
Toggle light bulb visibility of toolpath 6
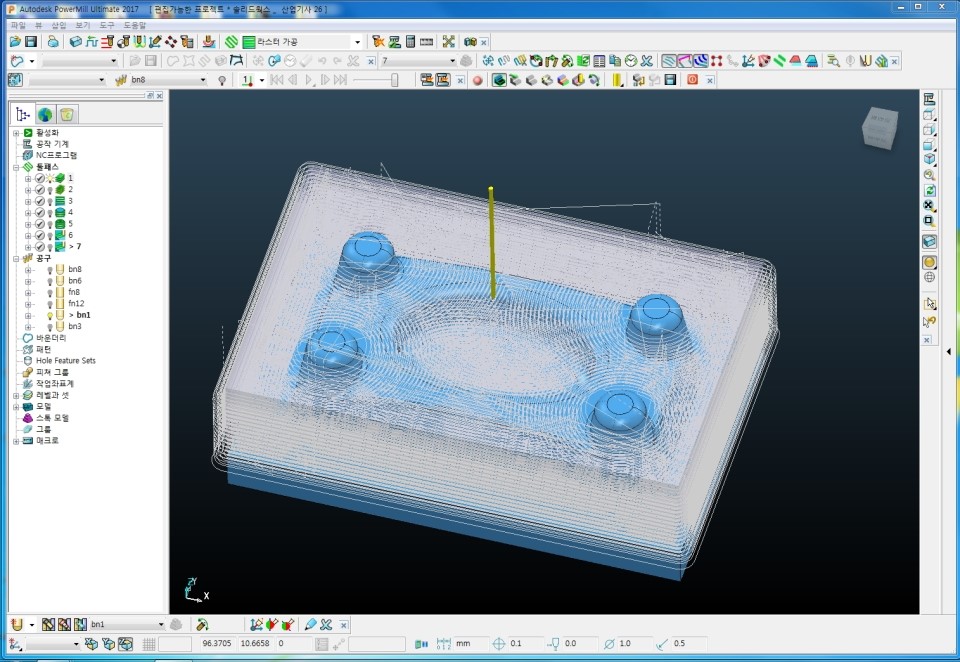[50, 236]
